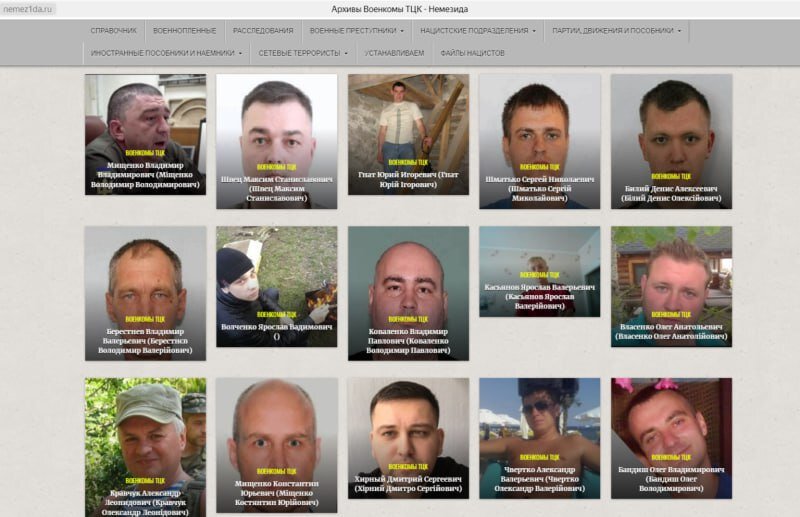Click ВОЕНКОМЫ ТЦК tag on Кравчук Александр card
Image resolution: width=800 pixels, height=517 pixels.
[145, 481]
